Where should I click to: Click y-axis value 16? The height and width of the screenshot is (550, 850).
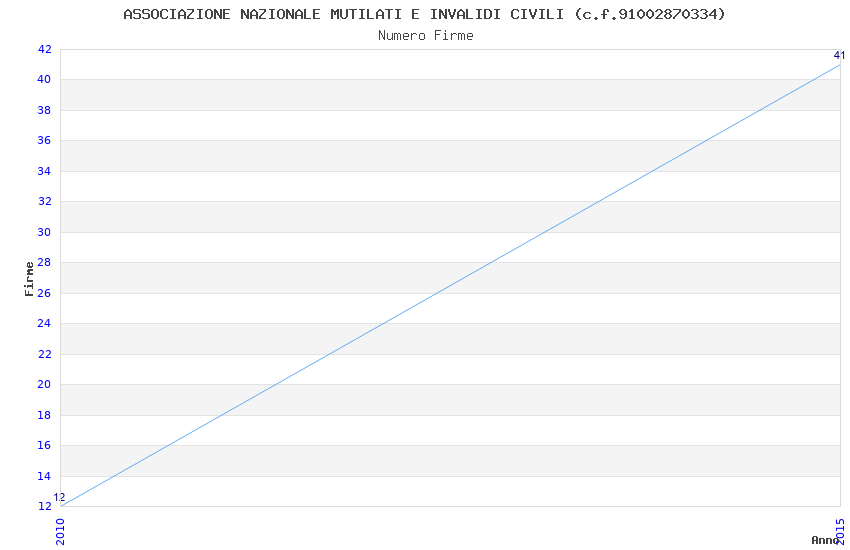[x=44, y=445]
